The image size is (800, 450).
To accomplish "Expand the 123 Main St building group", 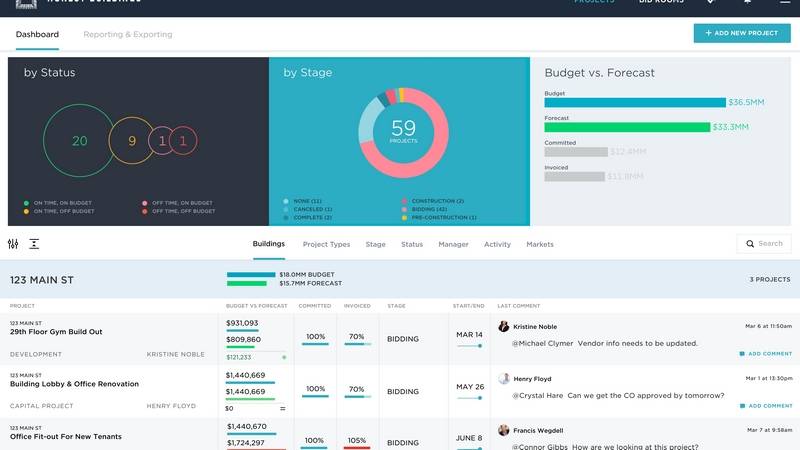I will point(42,281).
